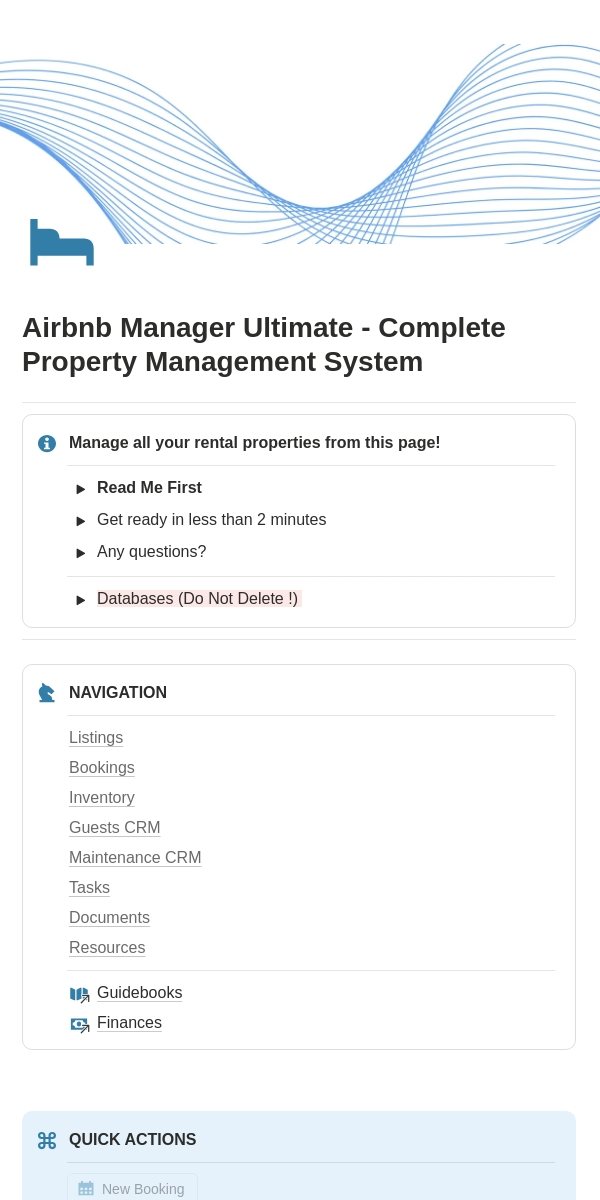
Task: Expand Databases (Do Not Delete !) toggle
Action: (x=81, y=600)
